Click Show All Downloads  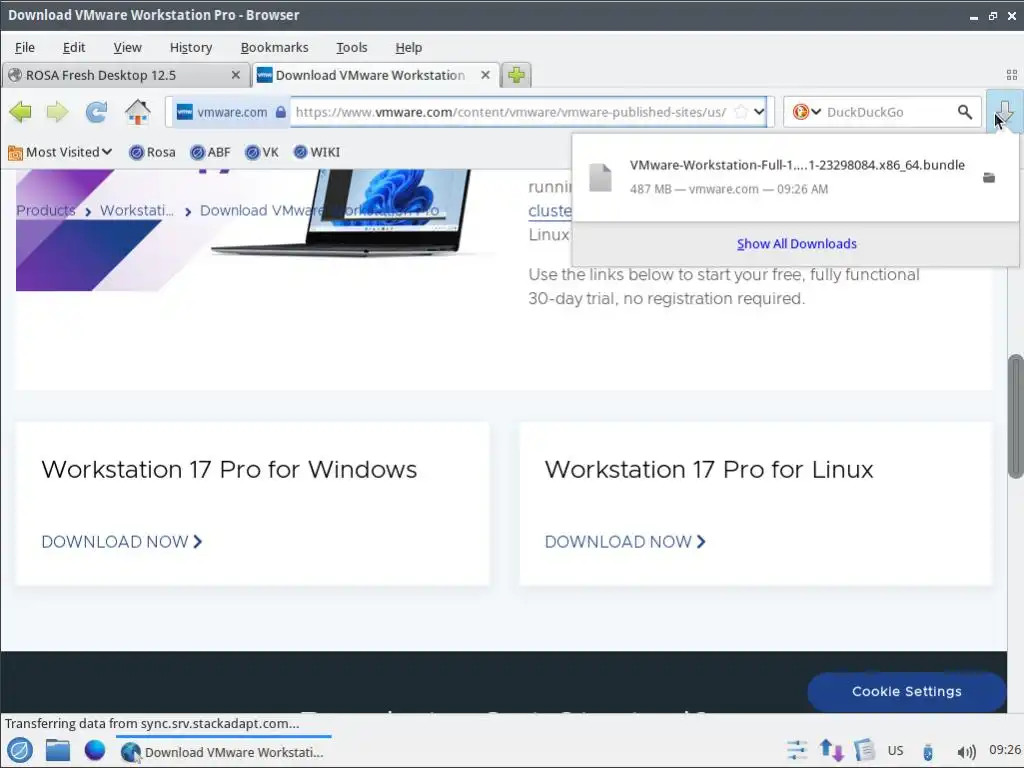(796, 244)
